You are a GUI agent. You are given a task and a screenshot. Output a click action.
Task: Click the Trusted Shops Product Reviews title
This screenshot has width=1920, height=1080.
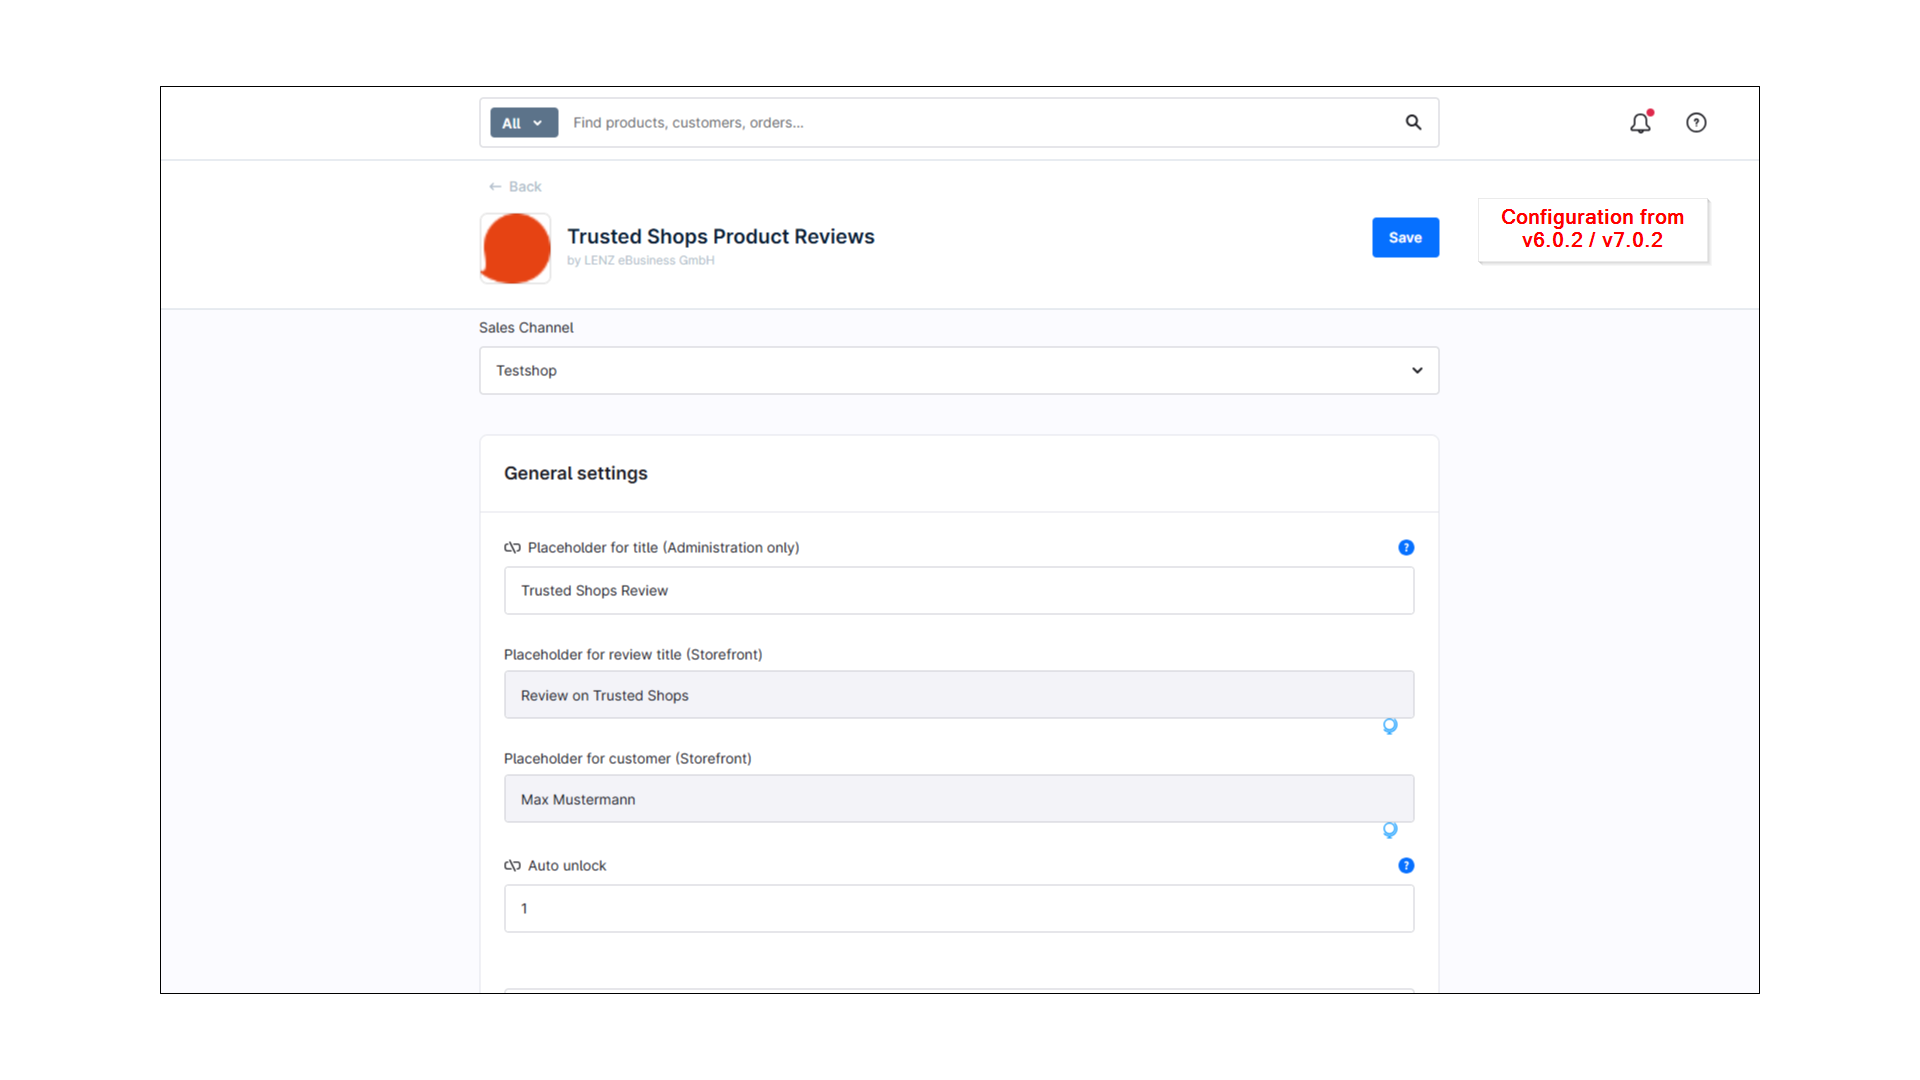click(x=721, y=237)
